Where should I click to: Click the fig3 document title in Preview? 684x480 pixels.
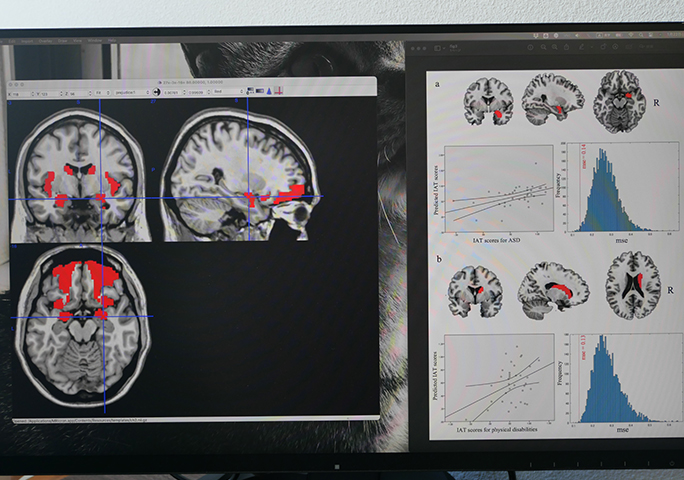pos(453,46)
